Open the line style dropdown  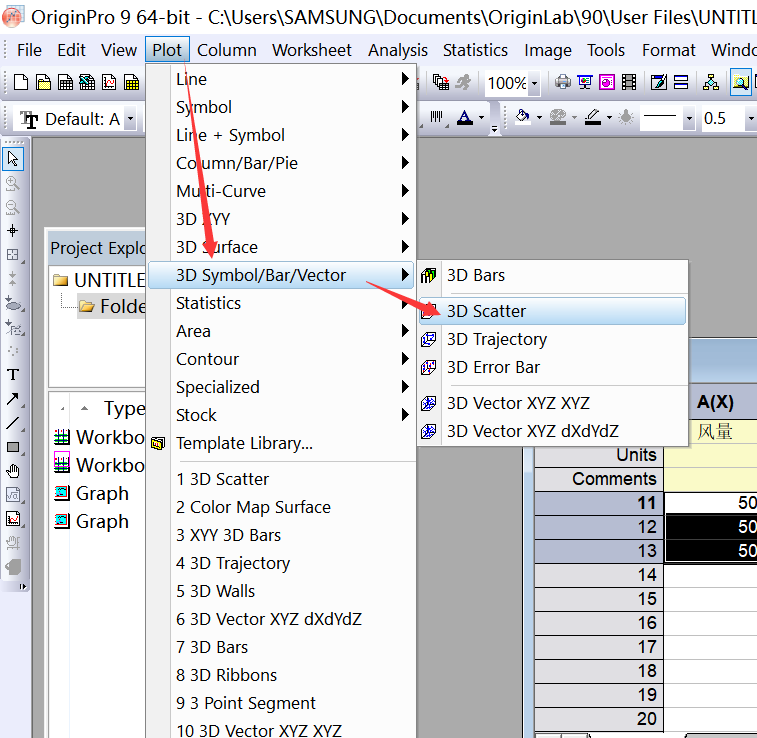pyautogui.click(x=689, y=118)
